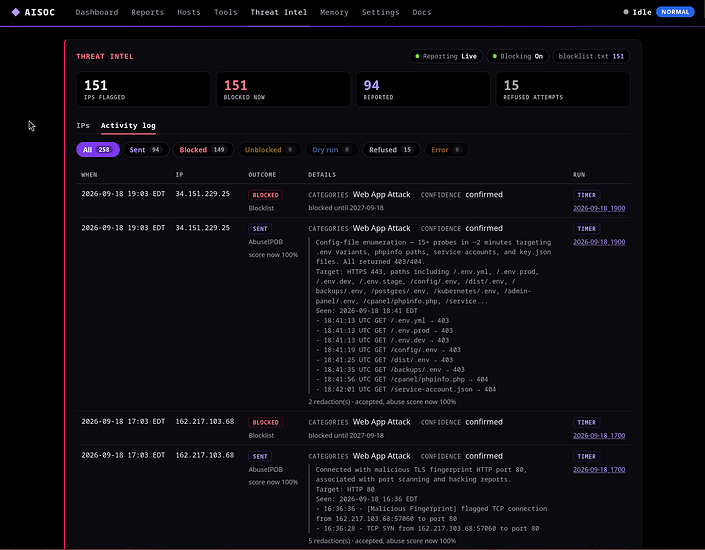
Task: Click the Idle status indicator
Action: pos(638,12)
